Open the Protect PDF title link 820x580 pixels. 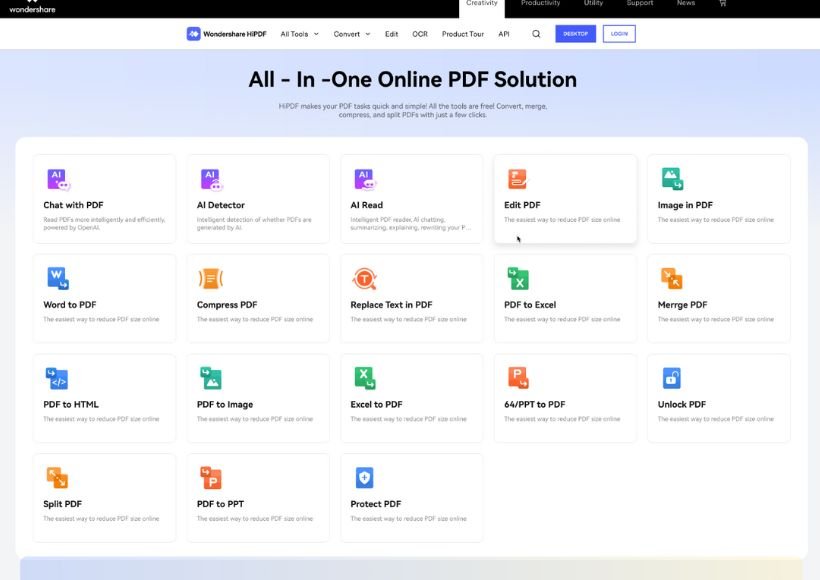coord(375,504)
